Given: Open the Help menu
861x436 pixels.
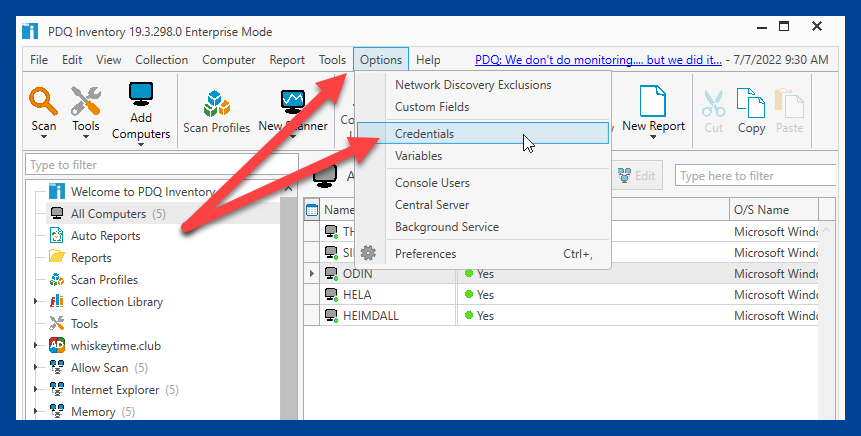Looking at the screenshot, I should (x=428, y=60).
